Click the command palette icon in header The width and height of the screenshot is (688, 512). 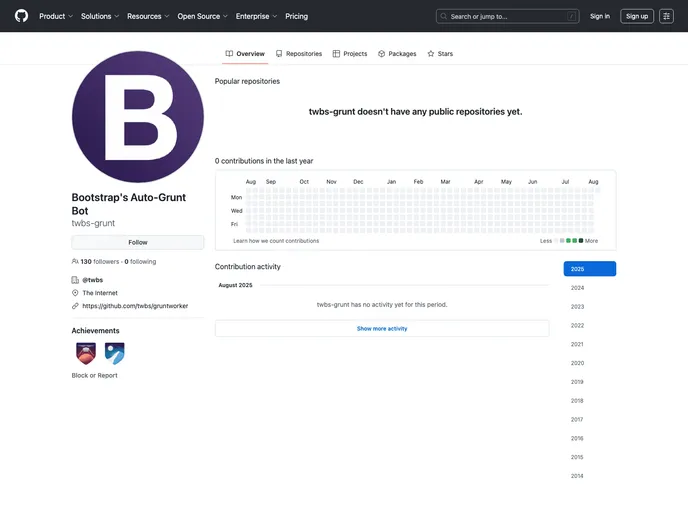click(666, 16)
